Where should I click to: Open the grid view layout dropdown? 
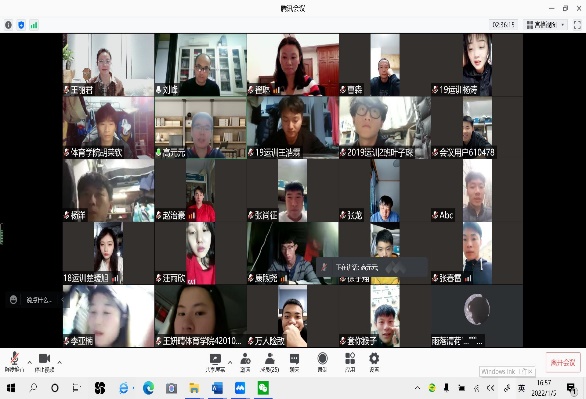click(545, 25)
